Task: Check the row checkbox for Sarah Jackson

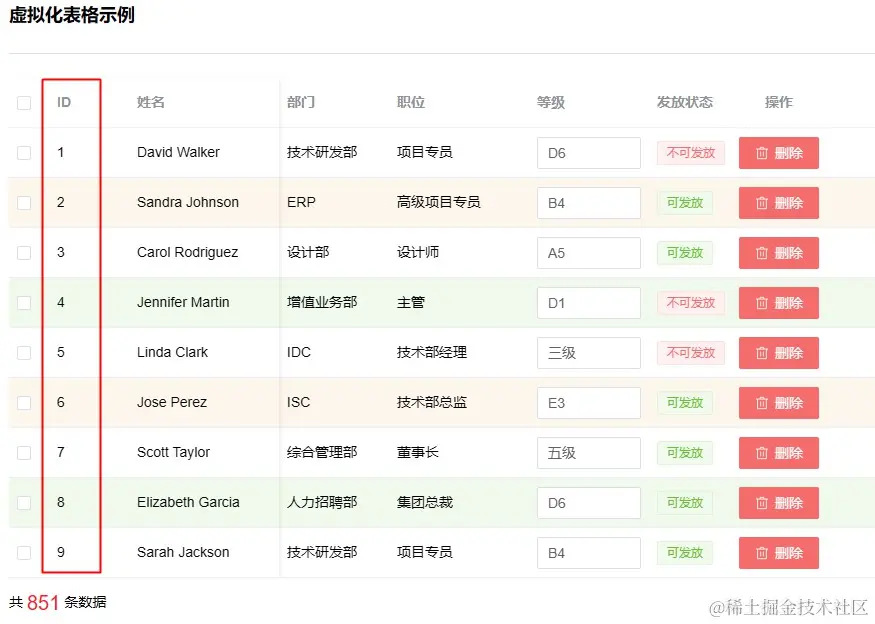Action: pyautogui.click(x=24, y=553)
